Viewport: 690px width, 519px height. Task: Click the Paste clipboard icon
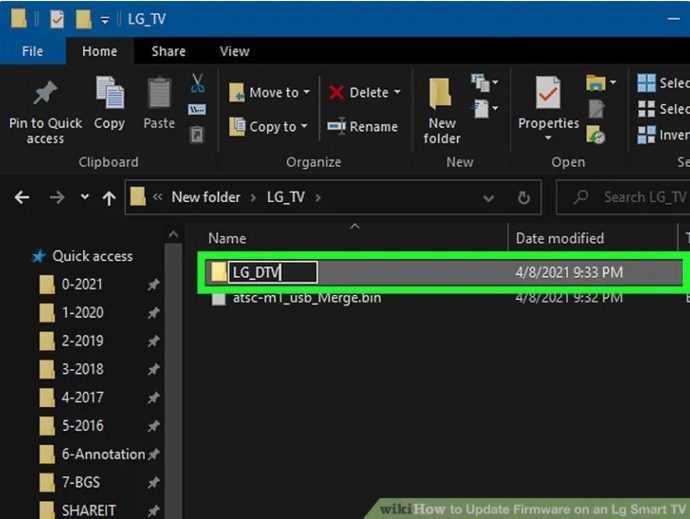pos(159,92)
